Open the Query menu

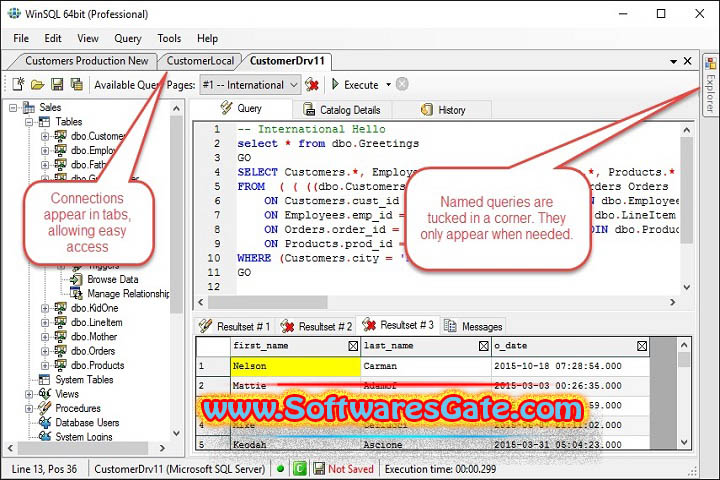click(x=128, y=38)
